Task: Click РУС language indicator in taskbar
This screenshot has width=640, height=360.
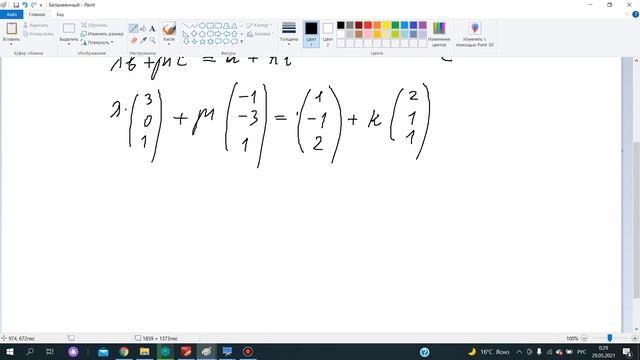Action: [x=581, y=351]
